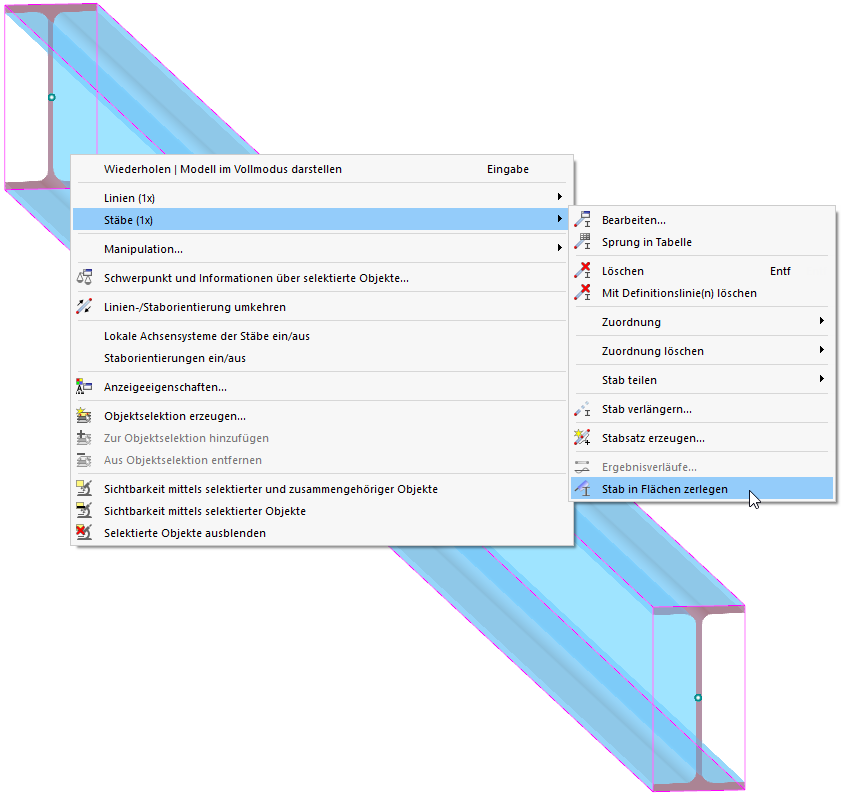Viewport: 841px width, 796px height.
Task: Open the Zuordnung submenu entry
Action: pyautogui.click(x=702, y=322)
